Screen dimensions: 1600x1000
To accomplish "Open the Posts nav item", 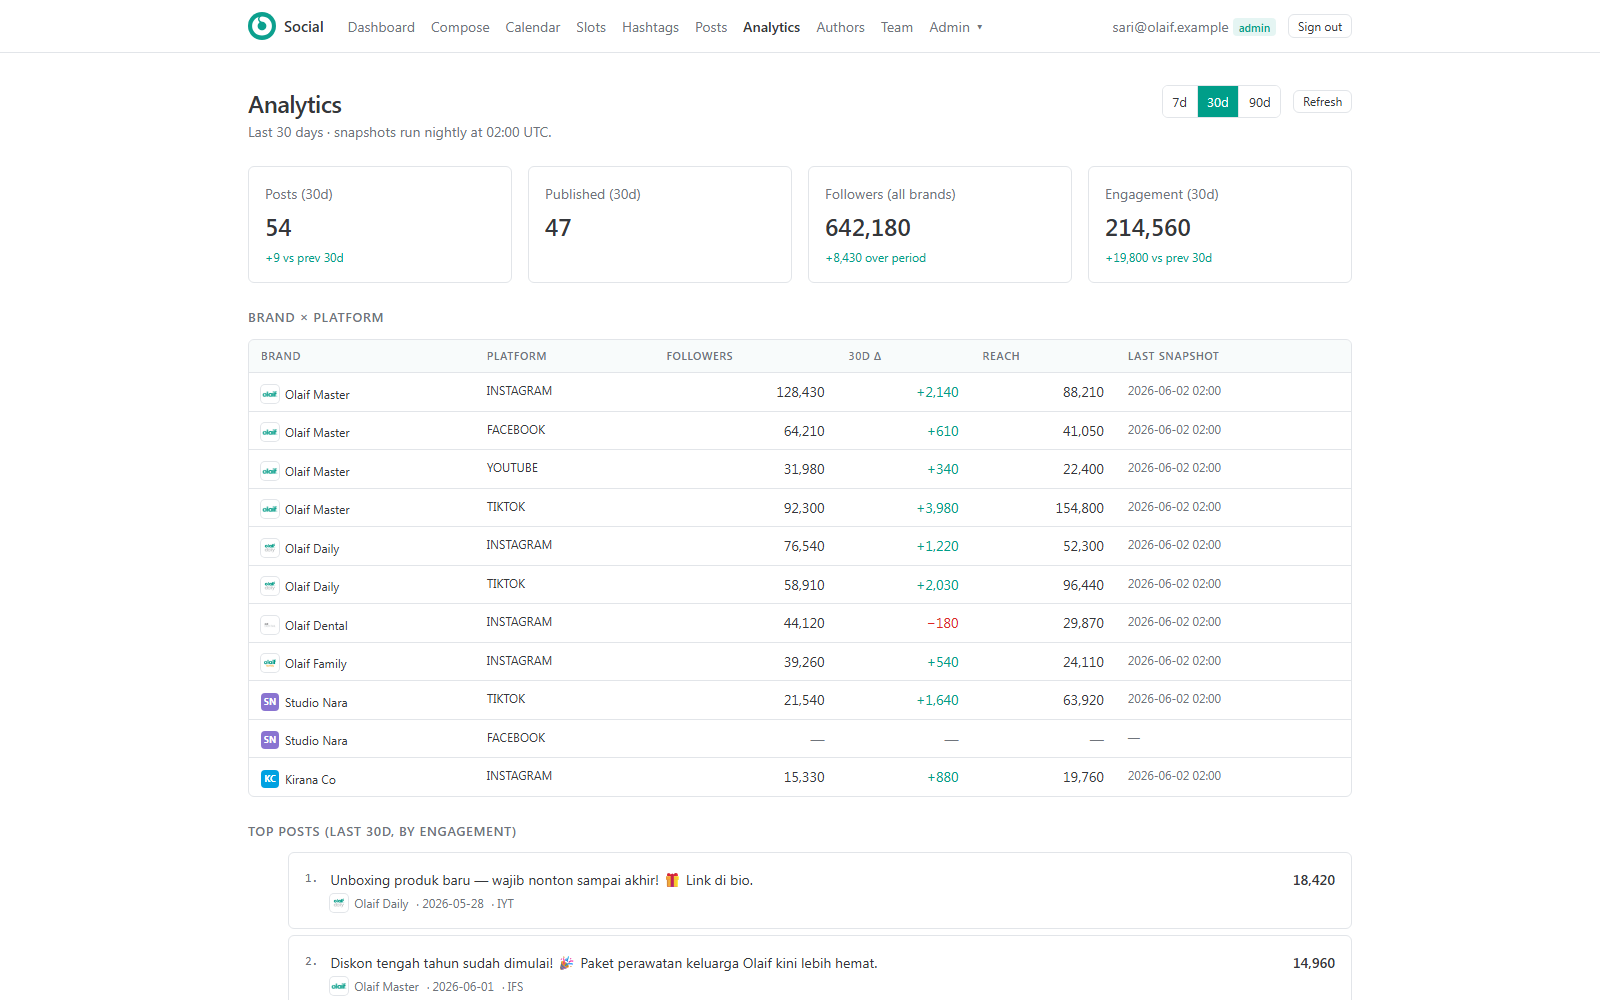I will [711, 27].
